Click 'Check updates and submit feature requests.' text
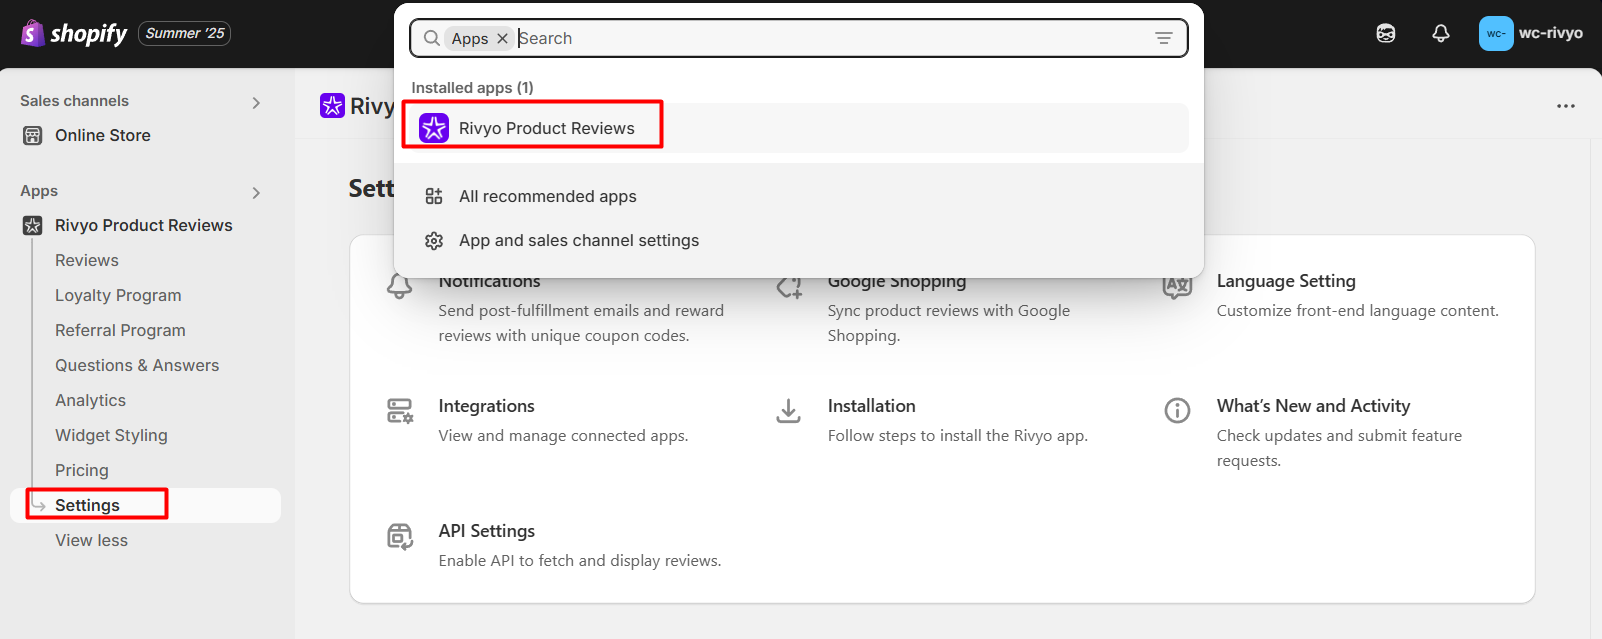The width and height of the screenshot is (1602, 639). click(1339, 448)
